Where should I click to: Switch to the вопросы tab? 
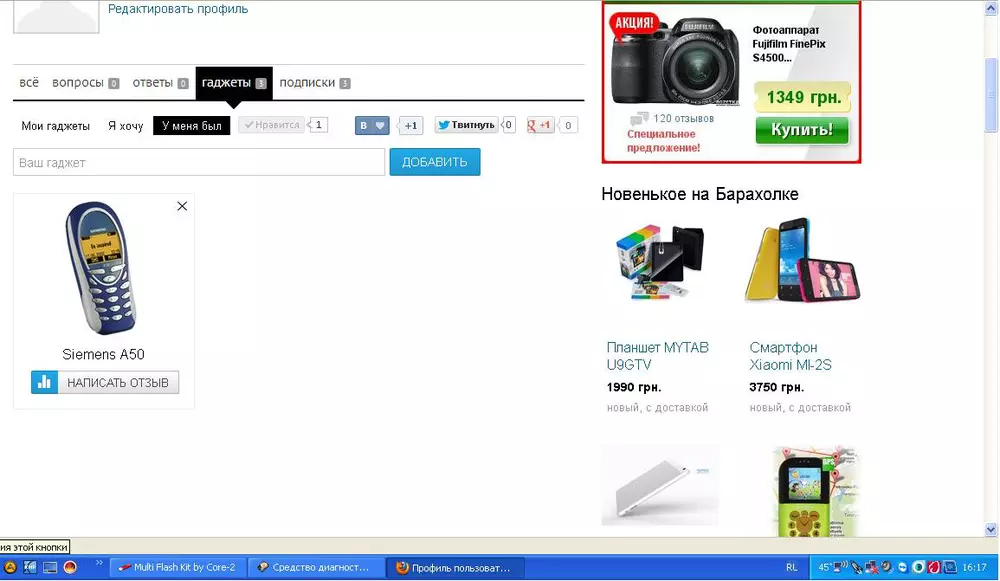coord(79,83)
